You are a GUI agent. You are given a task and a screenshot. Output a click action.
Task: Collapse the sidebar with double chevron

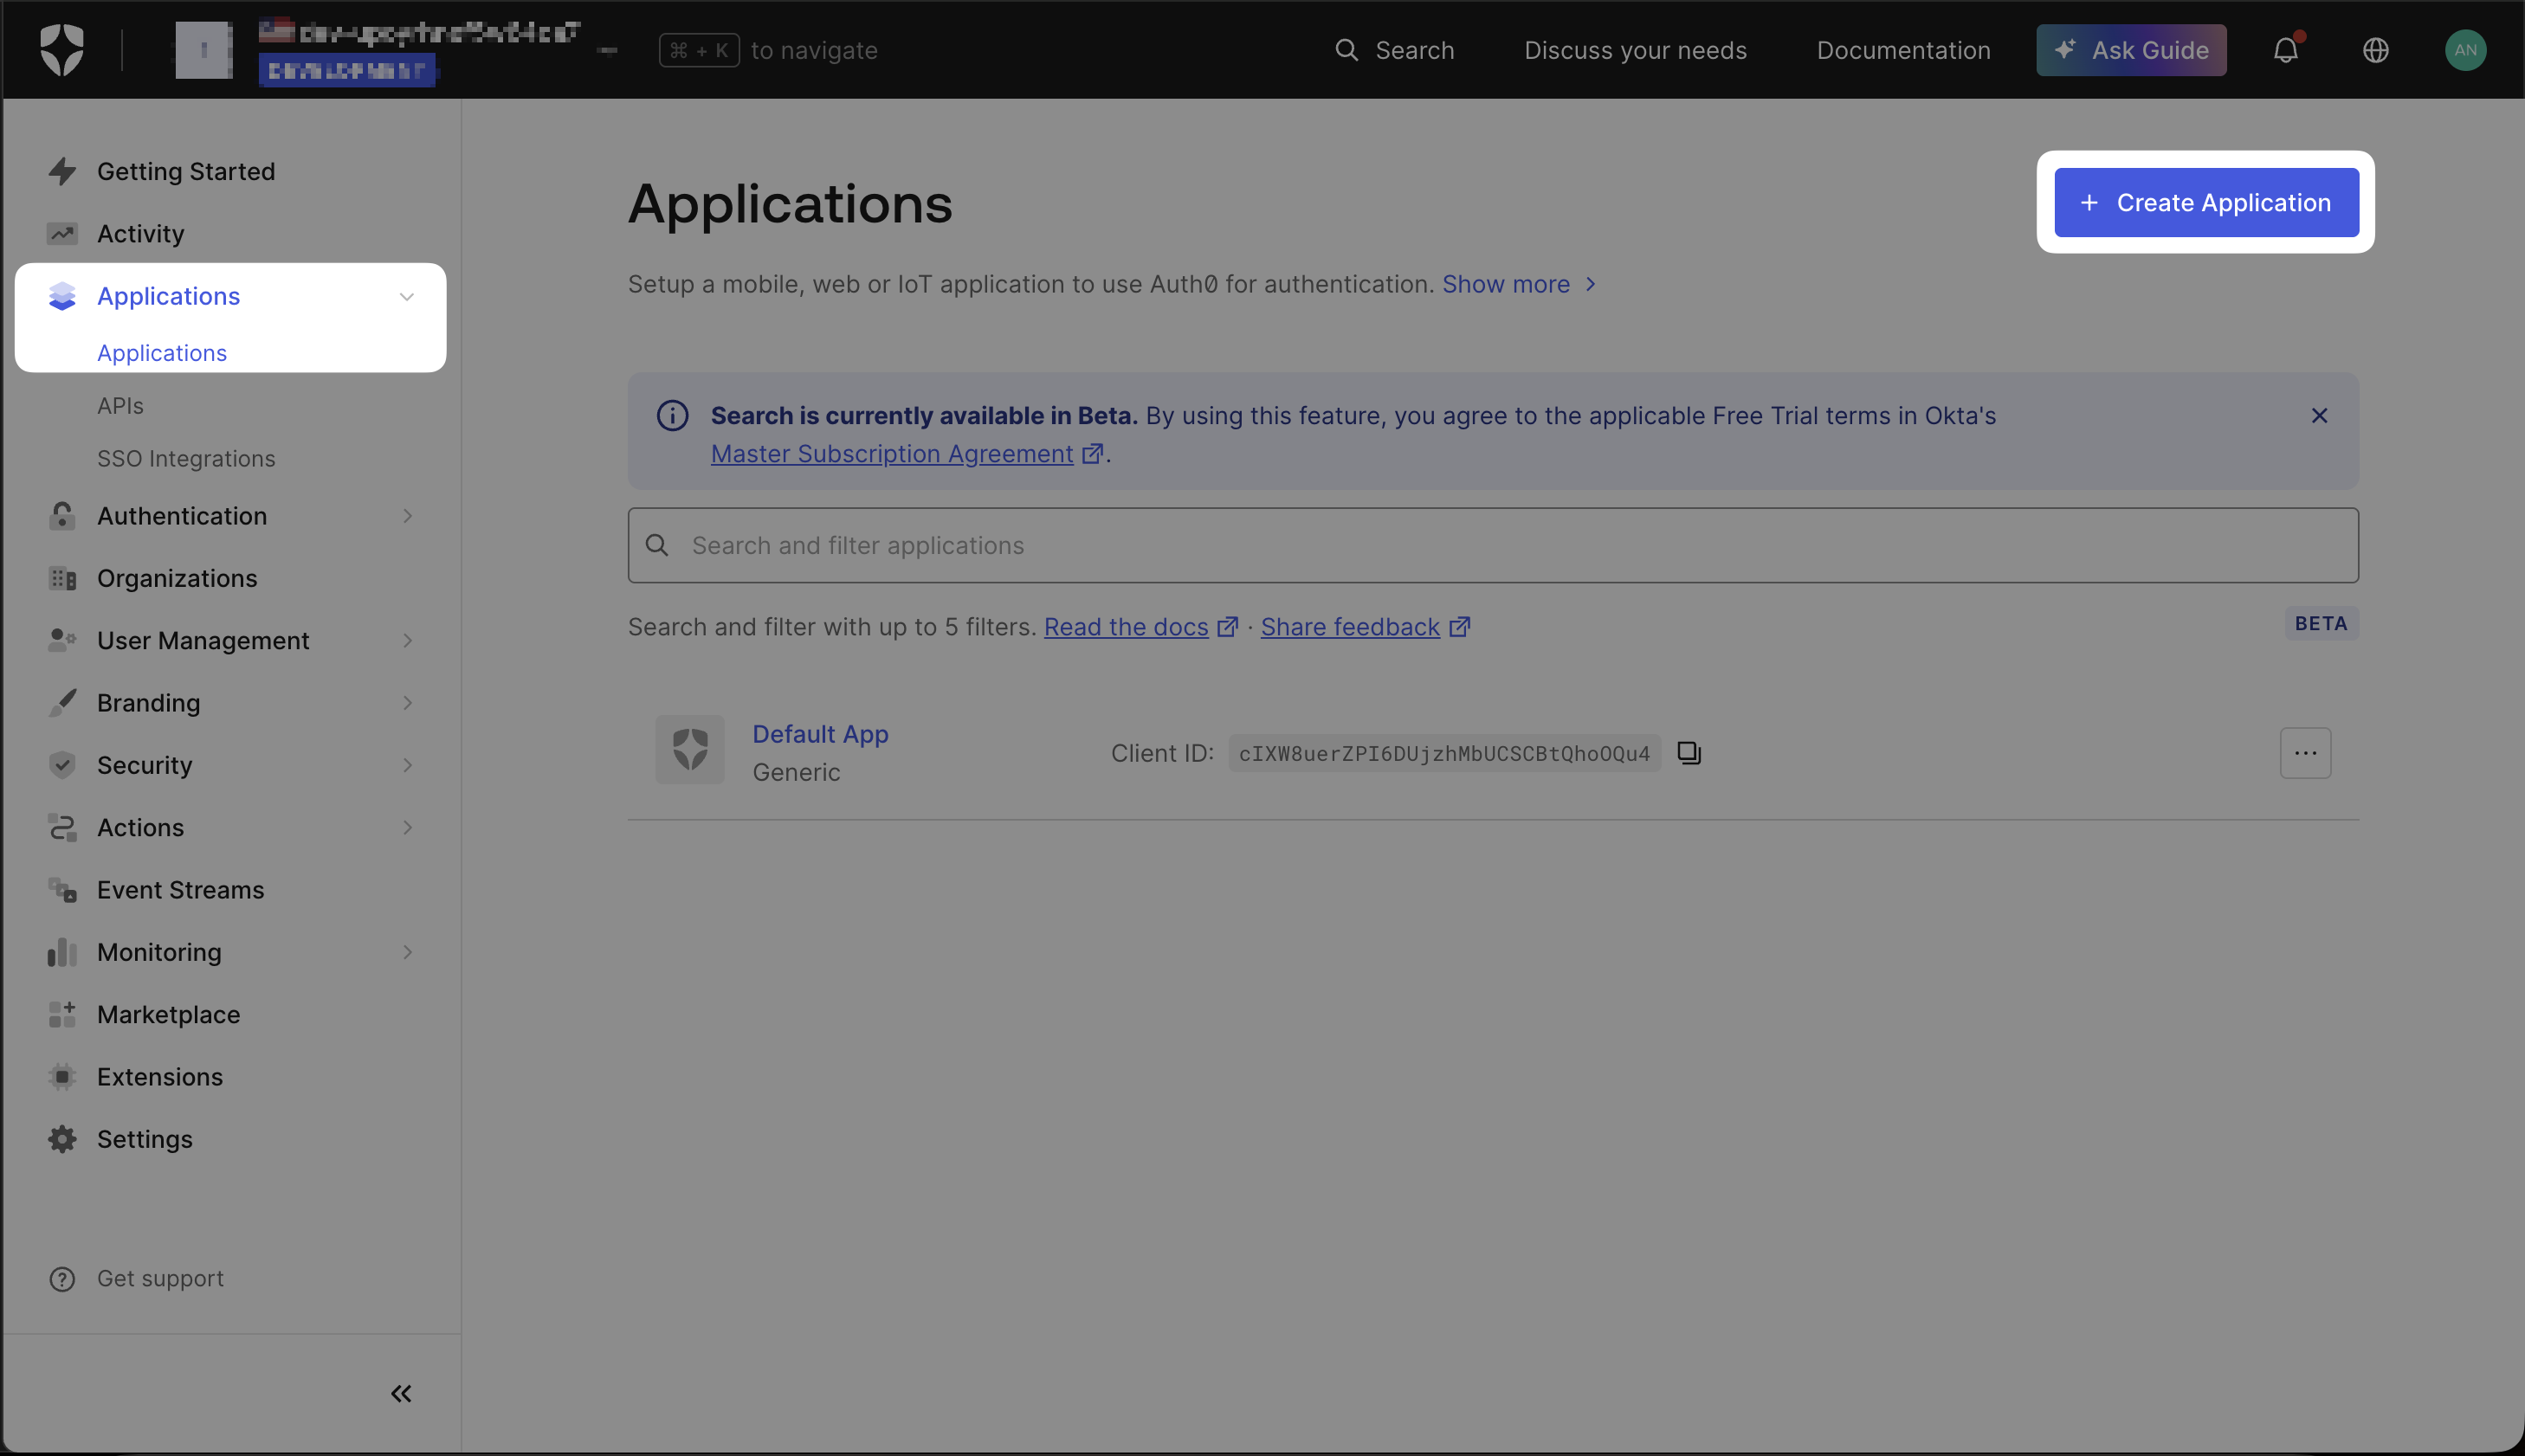[401, 1394]
